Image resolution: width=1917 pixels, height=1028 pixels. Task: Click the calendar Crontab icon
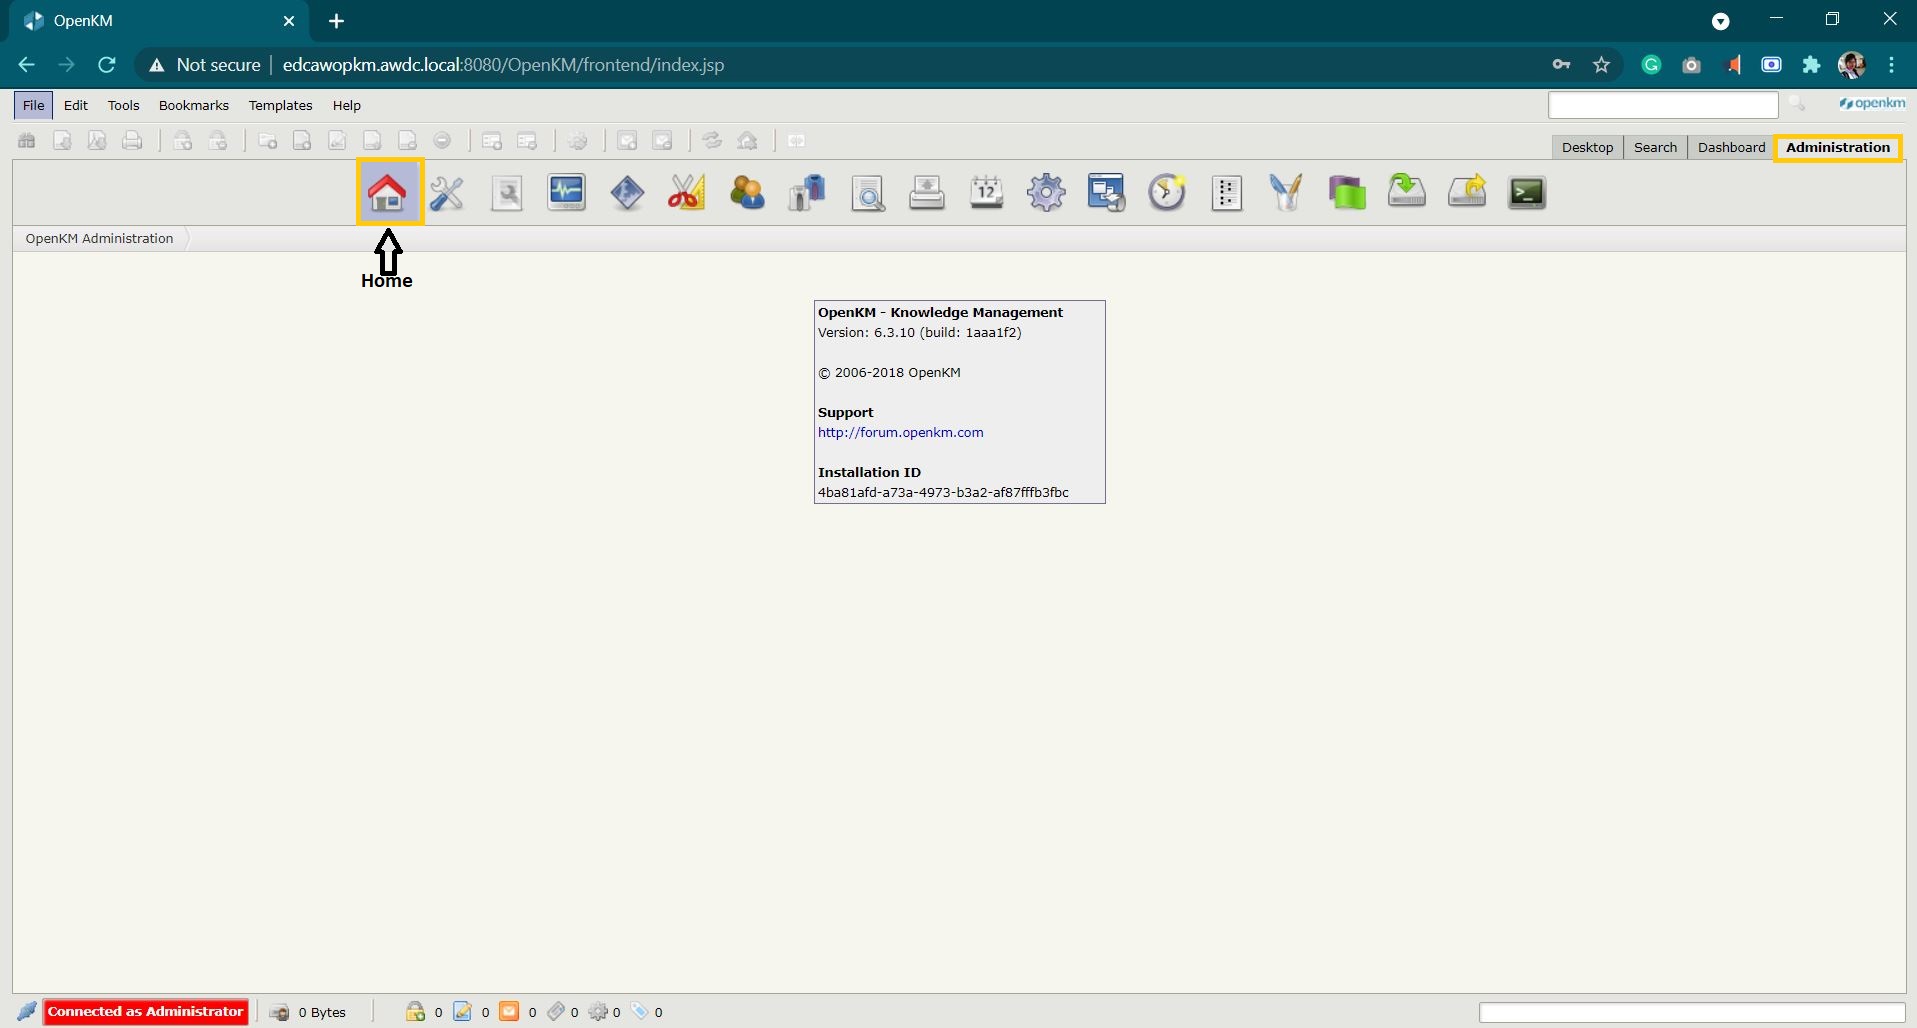pyautogui.click(x=986, y=192)
